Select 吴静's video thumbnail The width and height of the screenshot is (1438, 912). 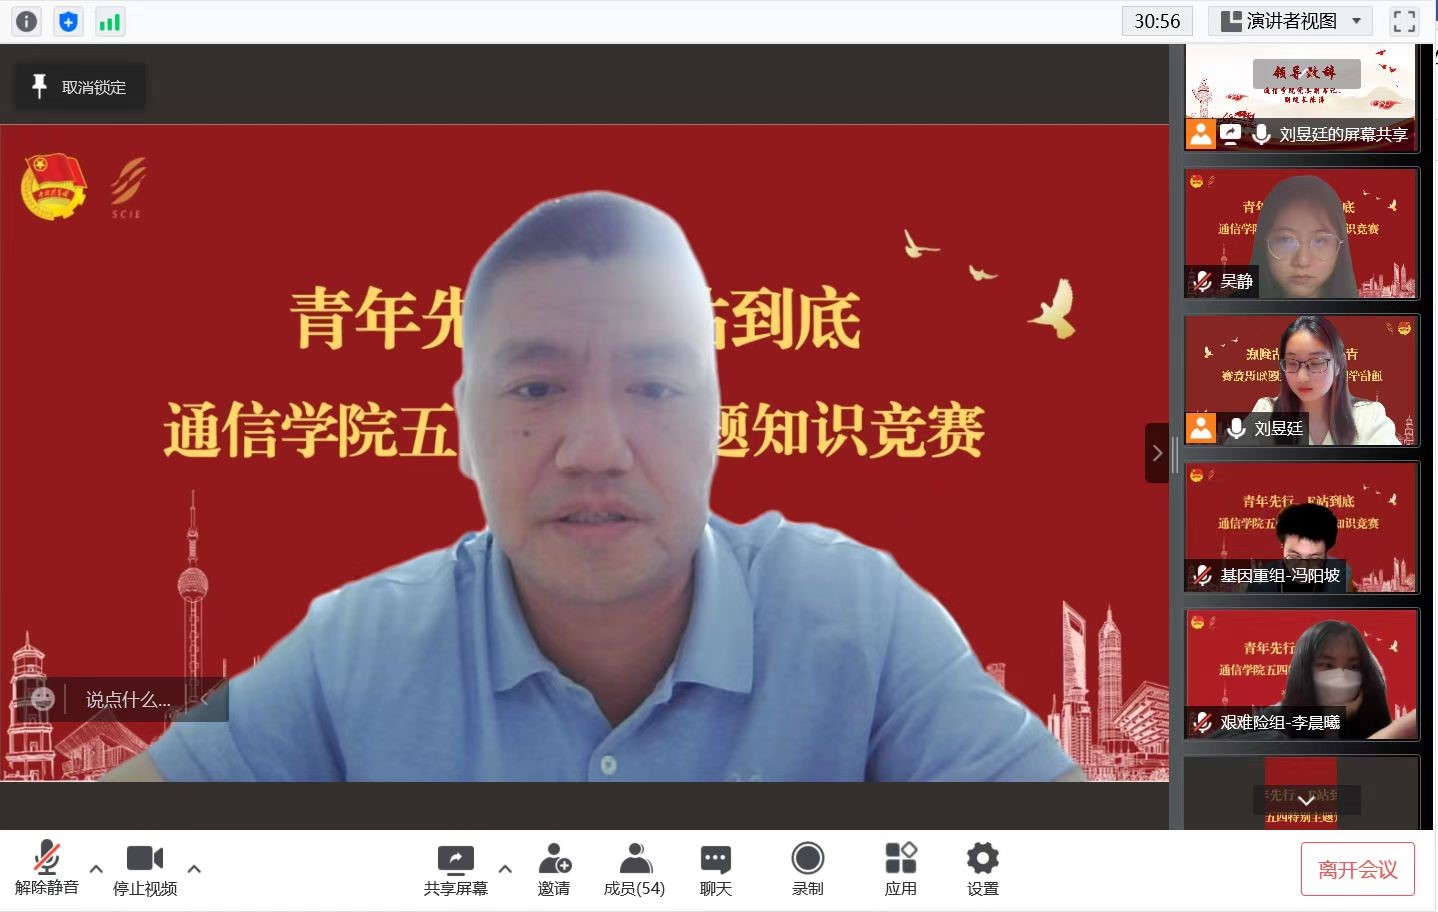[x=1301, y=233]
